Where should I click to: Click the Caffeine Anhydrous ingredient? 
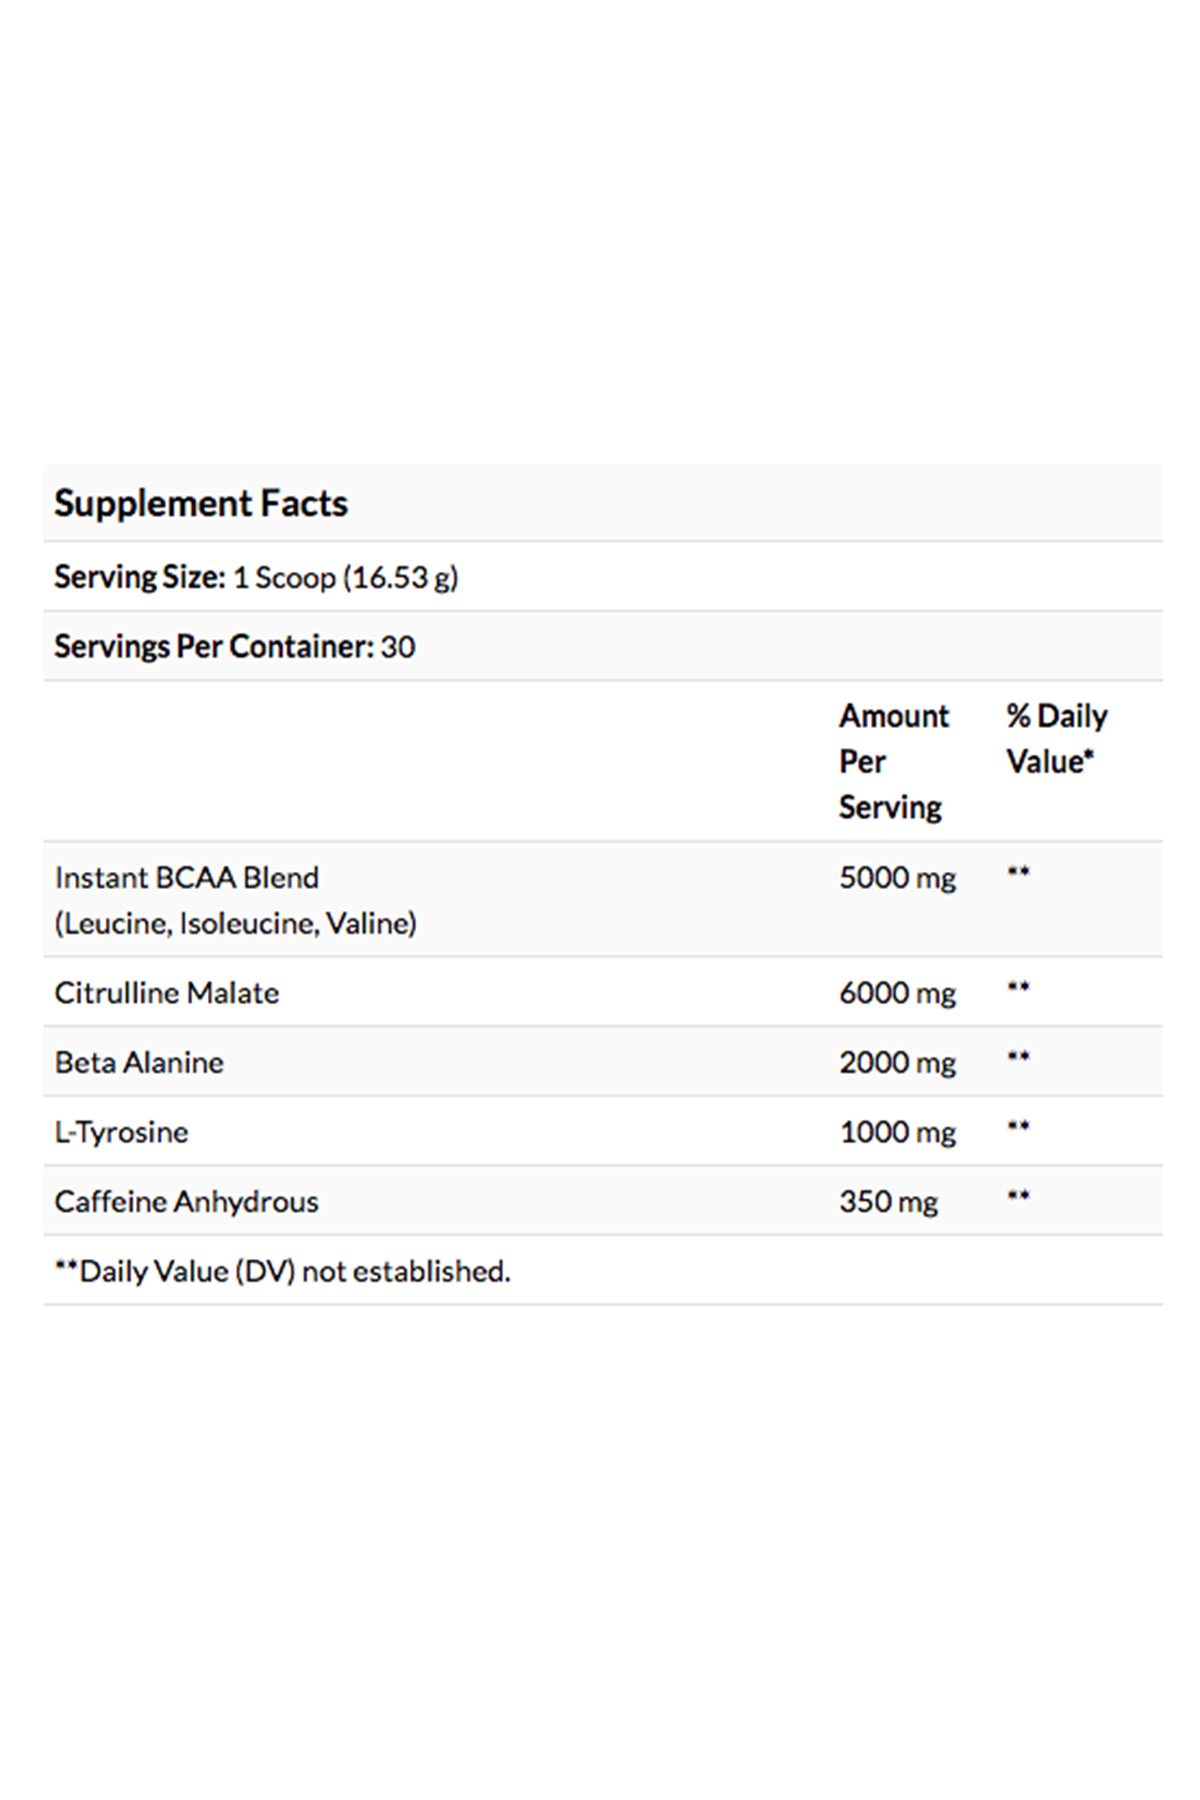(187, 1201)
